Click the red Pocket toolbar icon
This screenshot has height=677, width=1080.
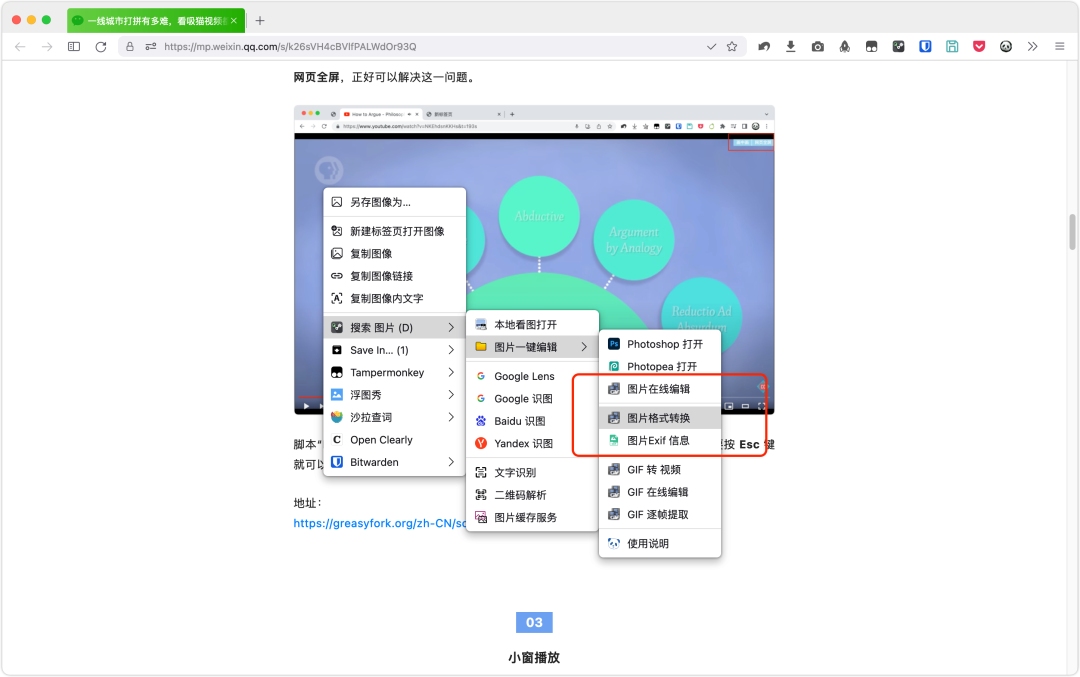[x=979, y=47]
